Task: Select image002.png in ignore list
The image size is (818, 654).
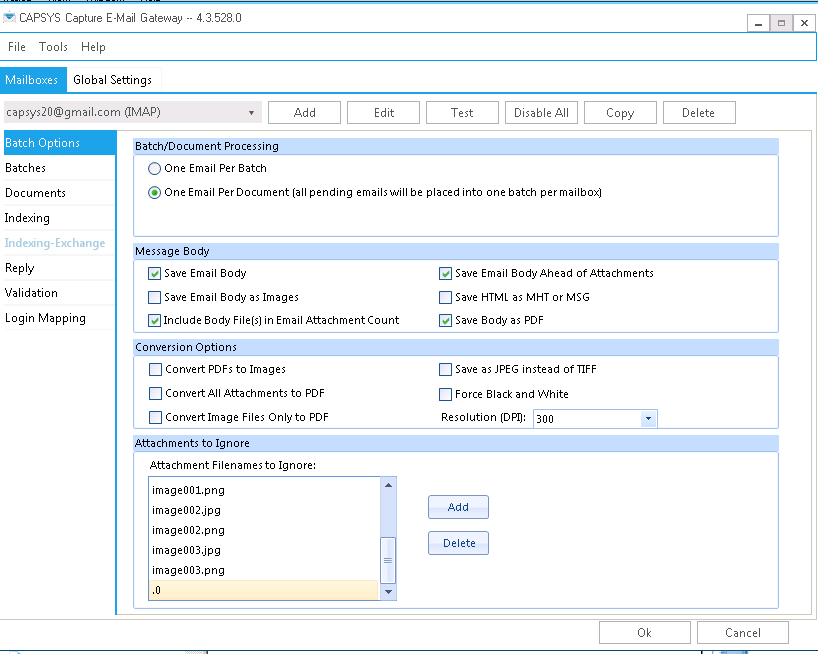Action: tap(264, 530)
